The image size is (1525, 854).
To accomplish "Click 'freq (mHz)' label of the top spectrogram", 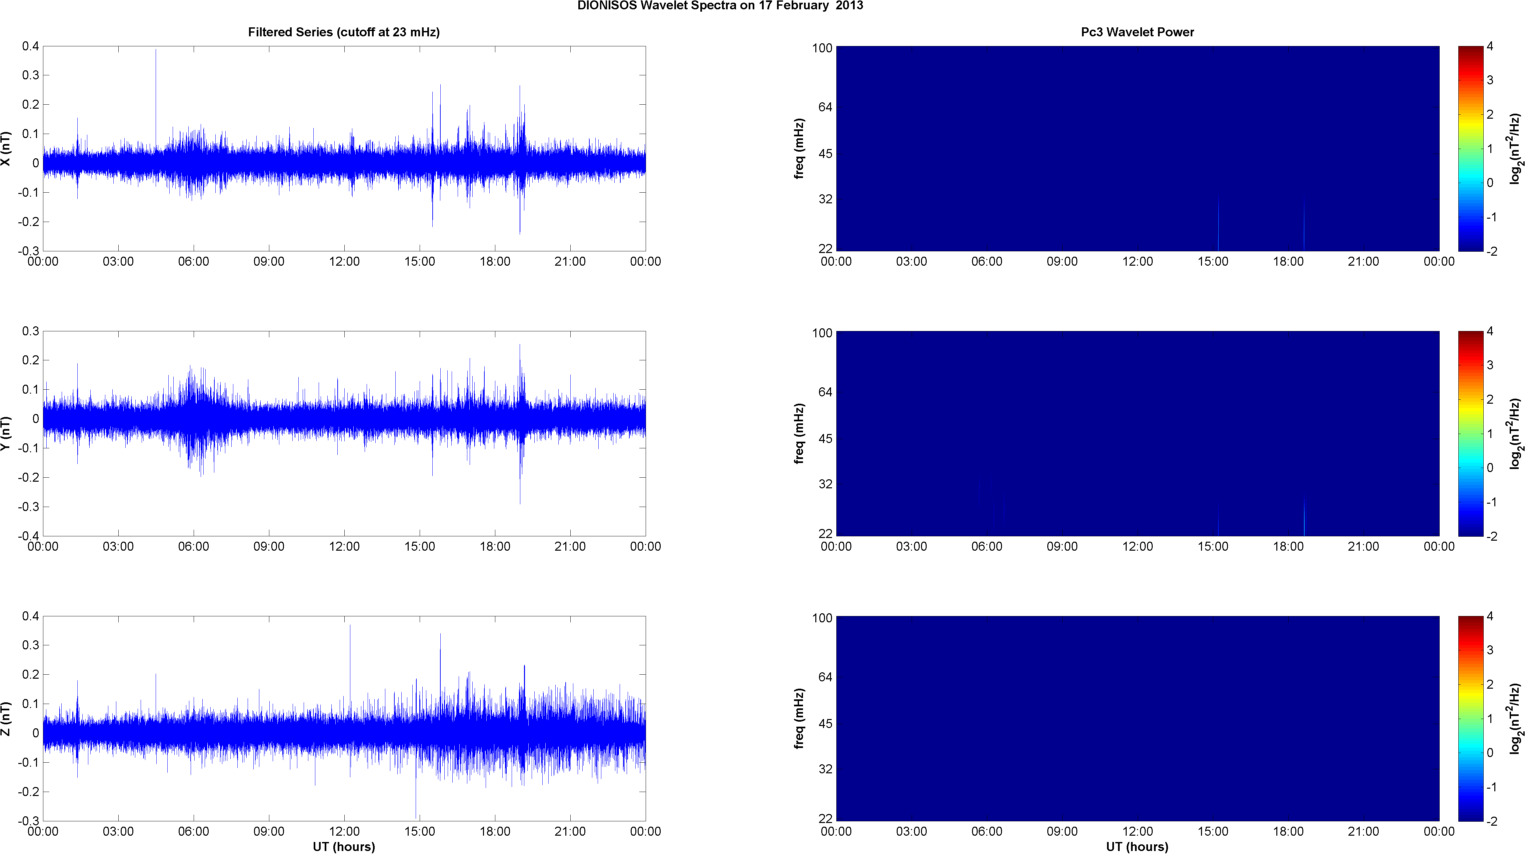I will coord(799,149).
